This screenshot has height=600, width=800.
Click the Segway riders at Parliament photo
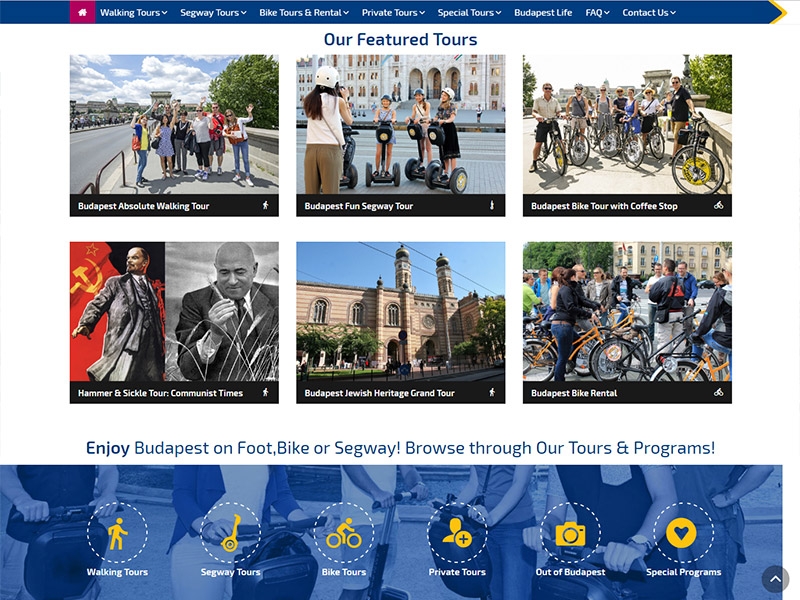pos(401,124)
